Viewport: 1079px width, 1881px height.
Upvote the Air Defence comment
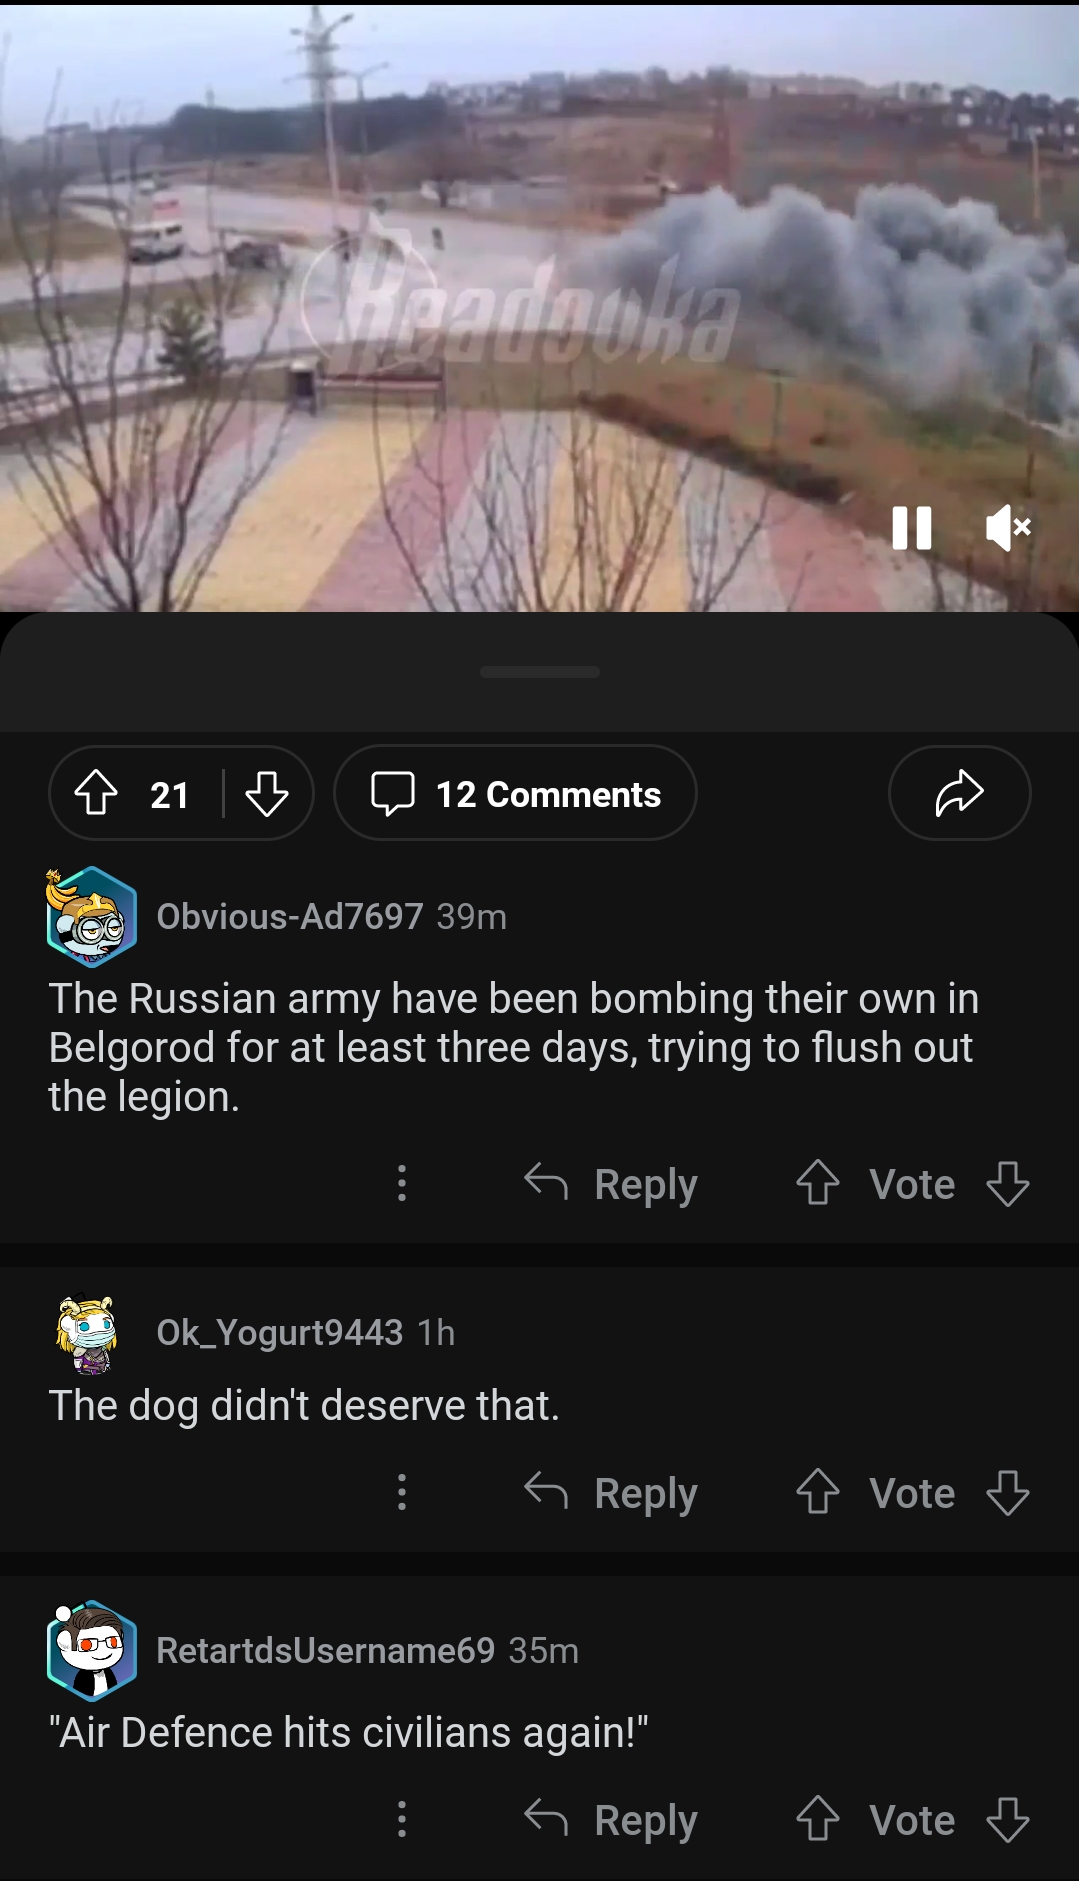pos(817,1820)
